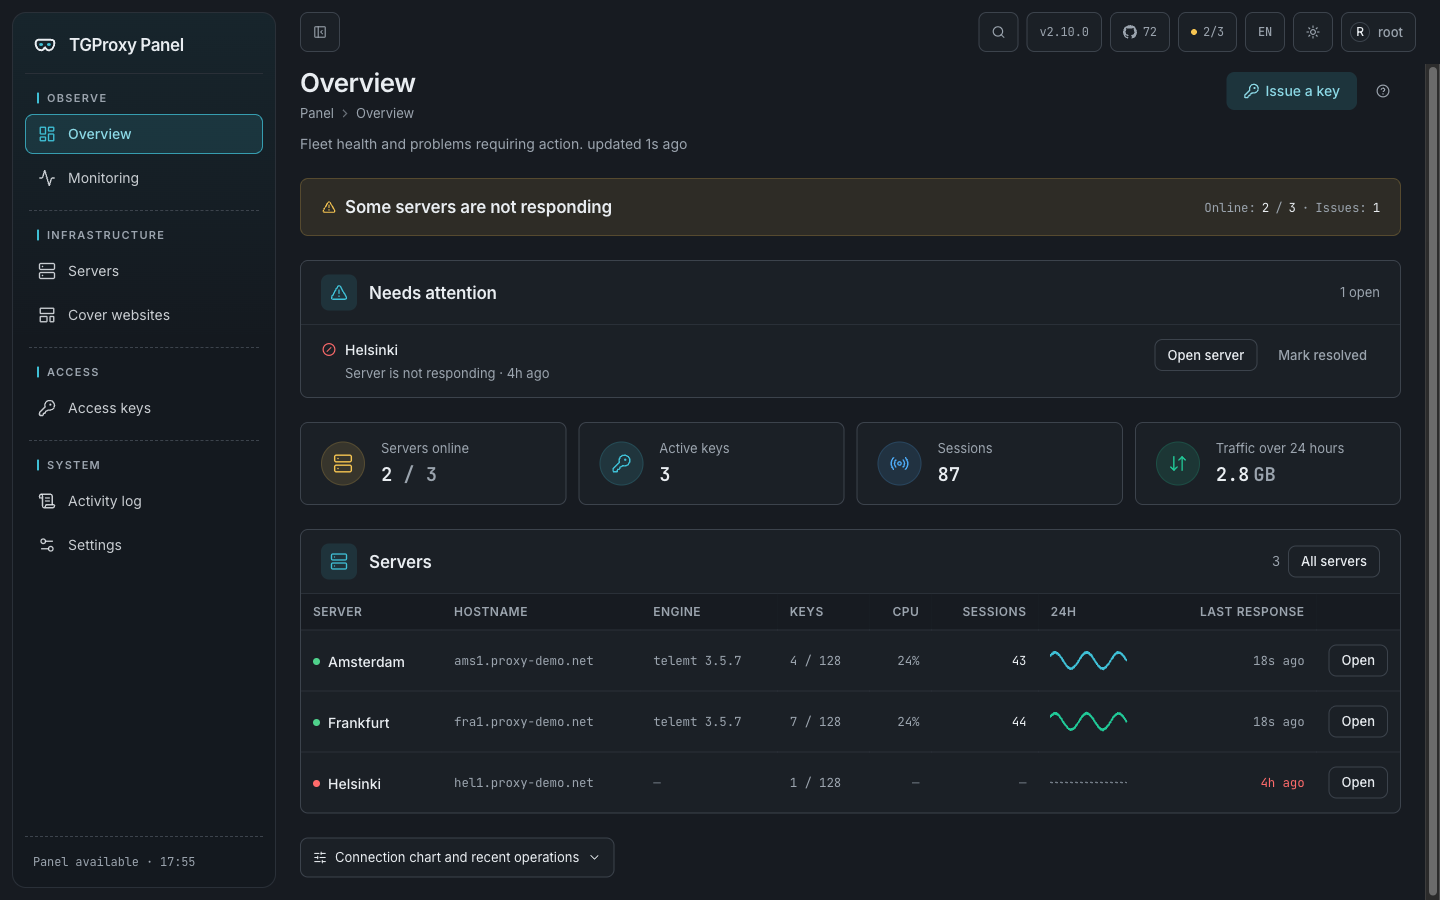Open the Amsterdam server row

click(1357, 660)
